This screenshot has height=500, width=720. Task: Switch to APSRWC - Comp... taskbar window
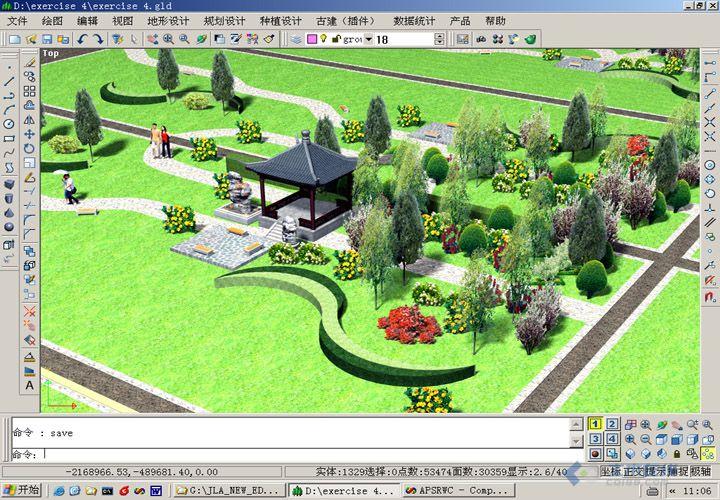coord(458,490)
